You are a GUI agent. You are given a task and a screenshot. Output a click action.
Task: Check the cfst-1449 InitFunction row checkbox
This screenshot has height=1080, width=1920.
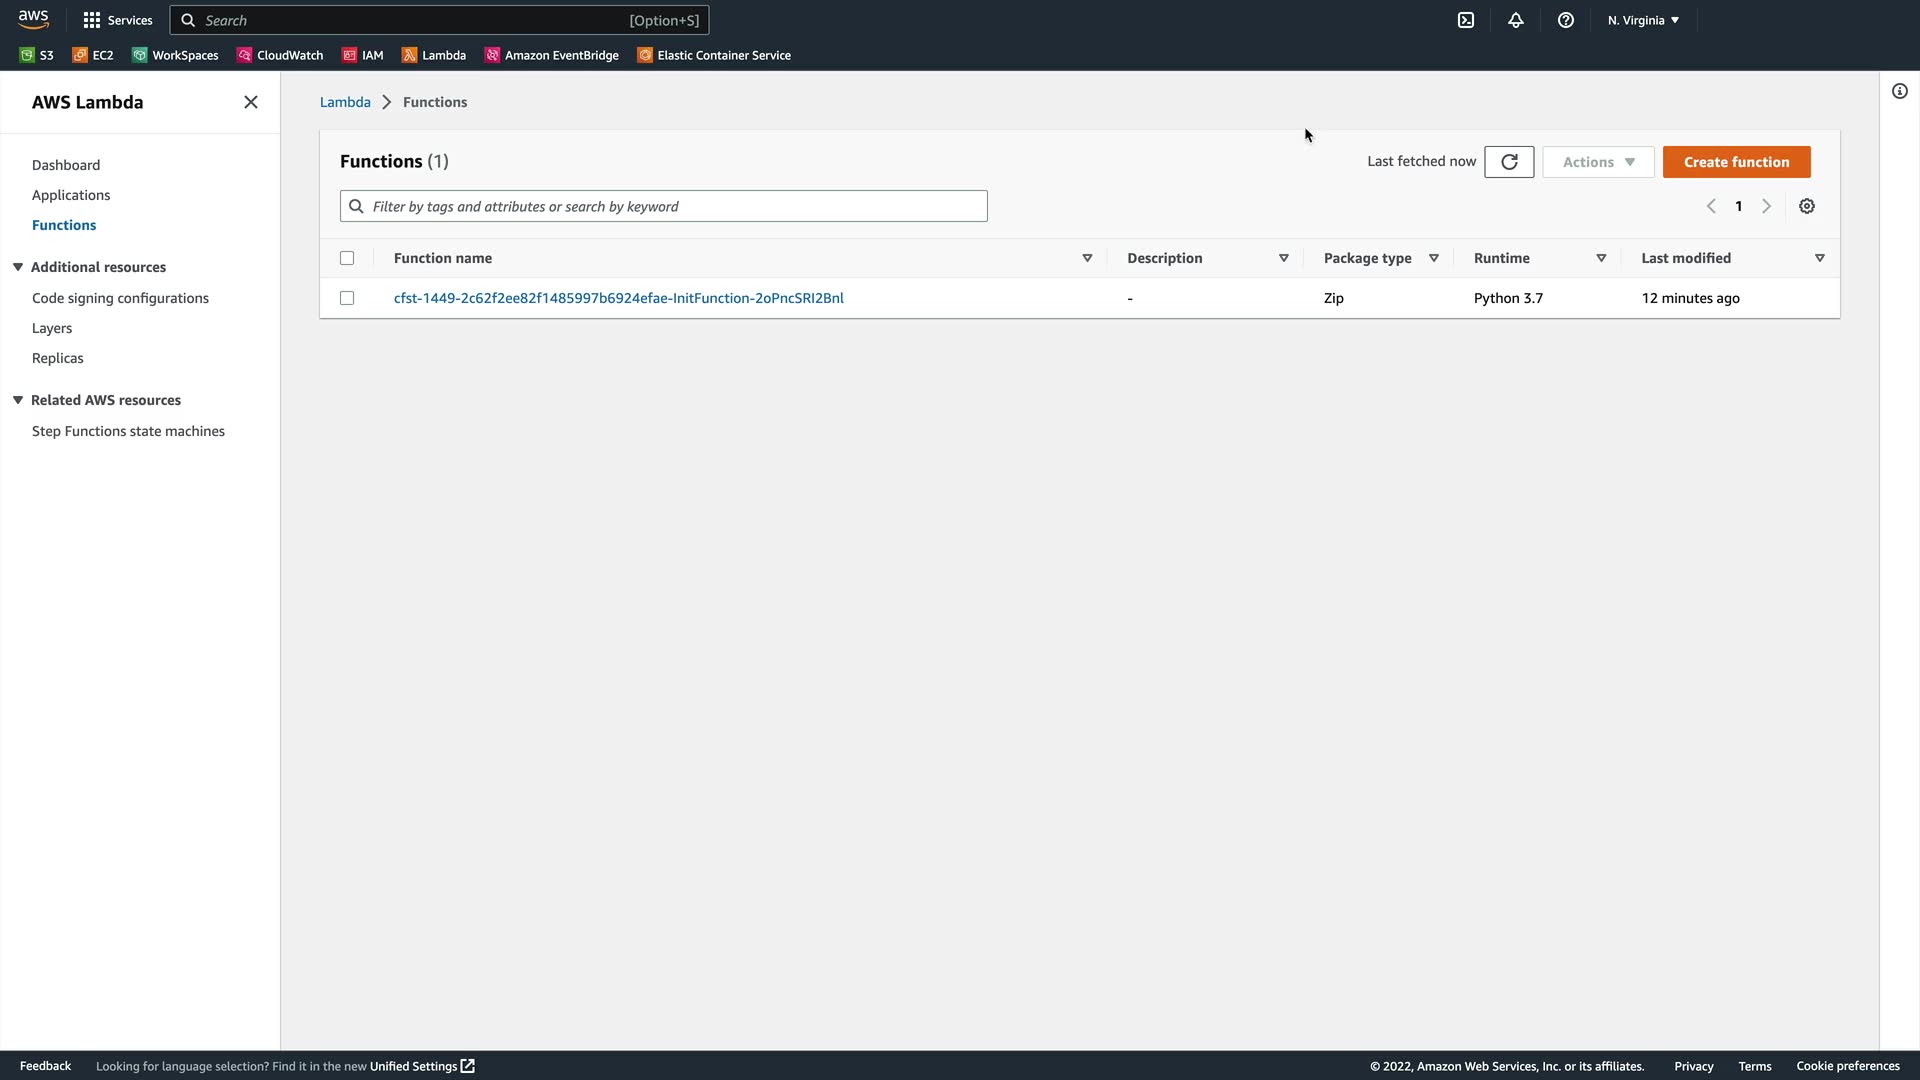tap(347, 298)
